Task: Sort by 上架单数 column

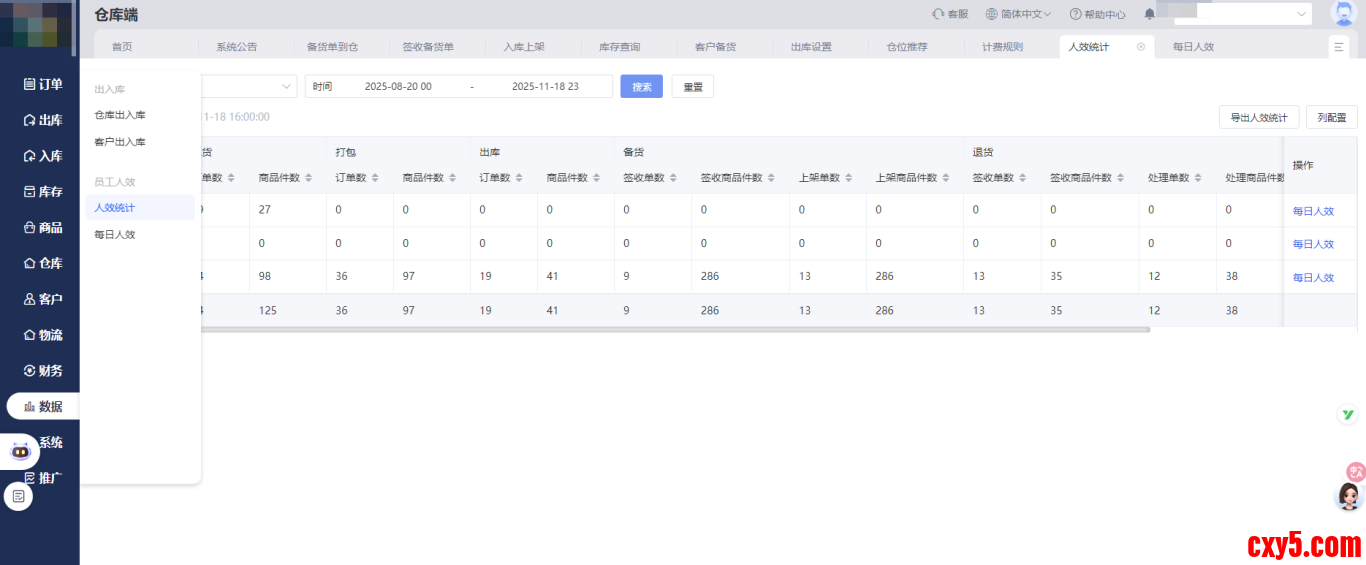Action: 846,178
